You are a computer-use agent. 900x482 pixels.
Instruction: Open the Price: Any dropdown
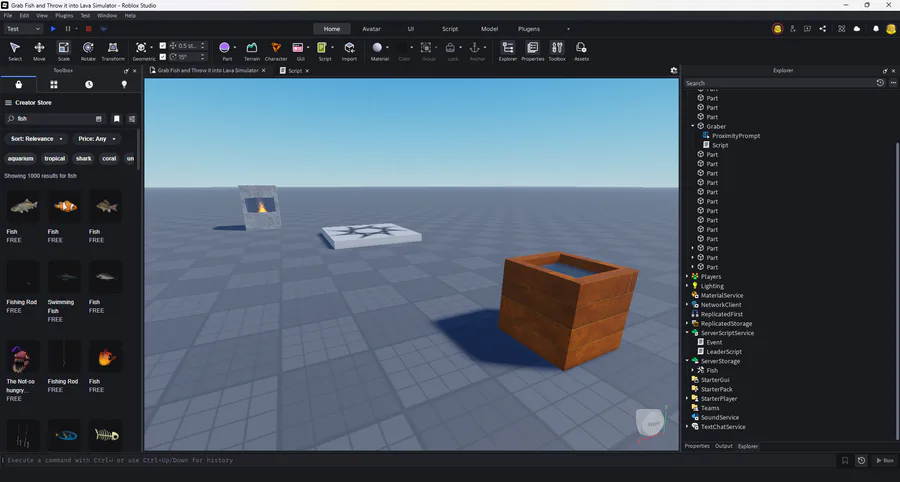click(x=97, y=139)
